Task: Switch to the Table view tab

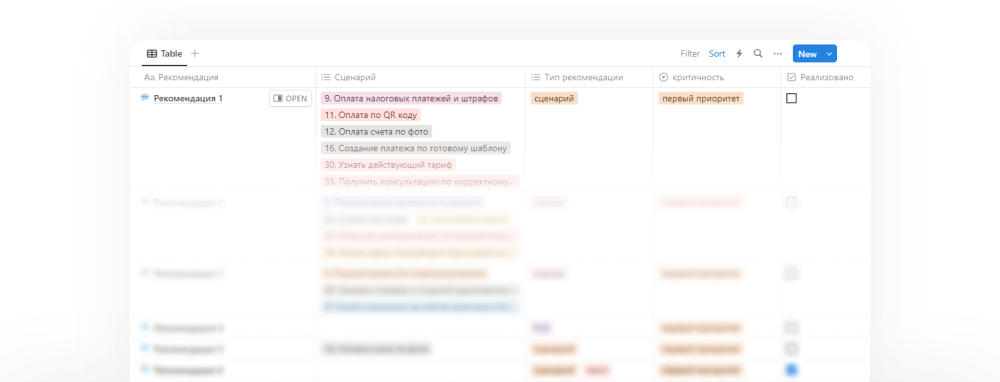Action: point(165,54)
